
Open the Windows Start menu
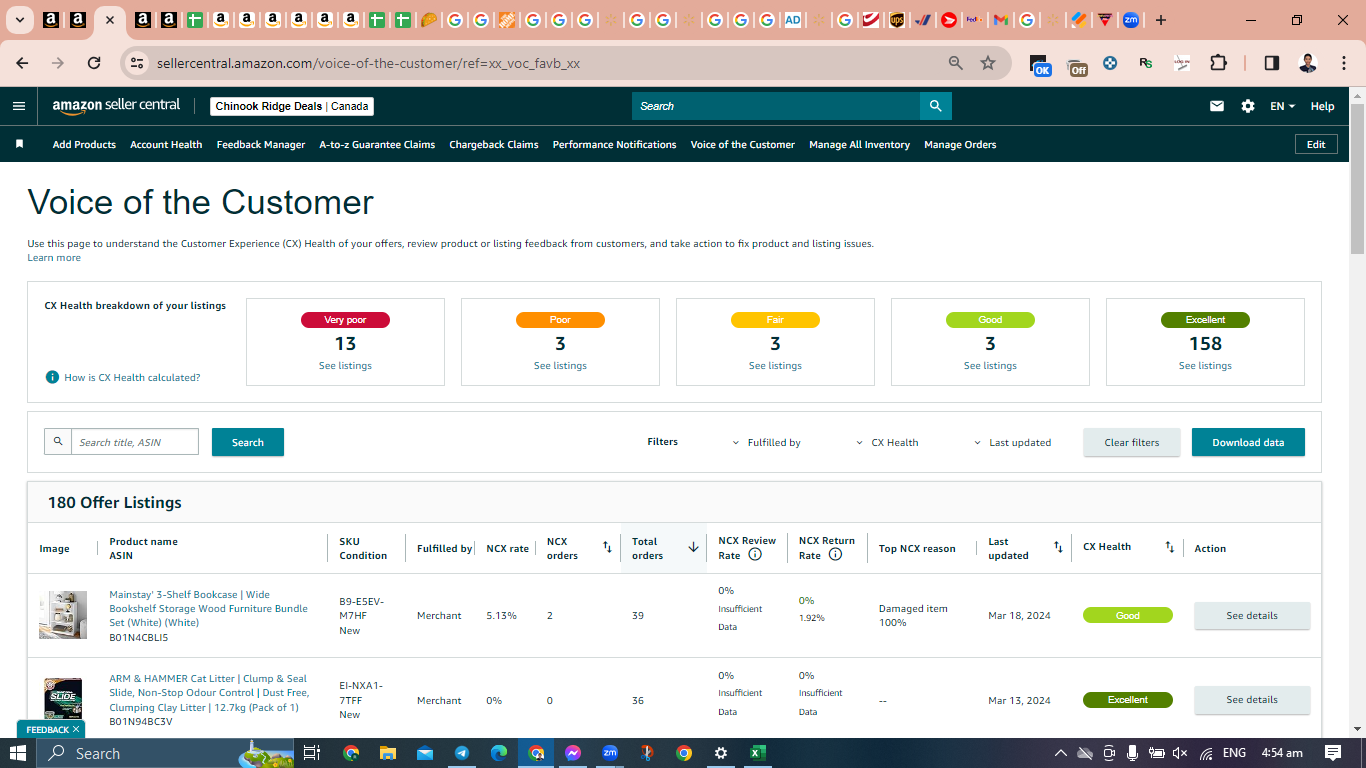(19, 753)
